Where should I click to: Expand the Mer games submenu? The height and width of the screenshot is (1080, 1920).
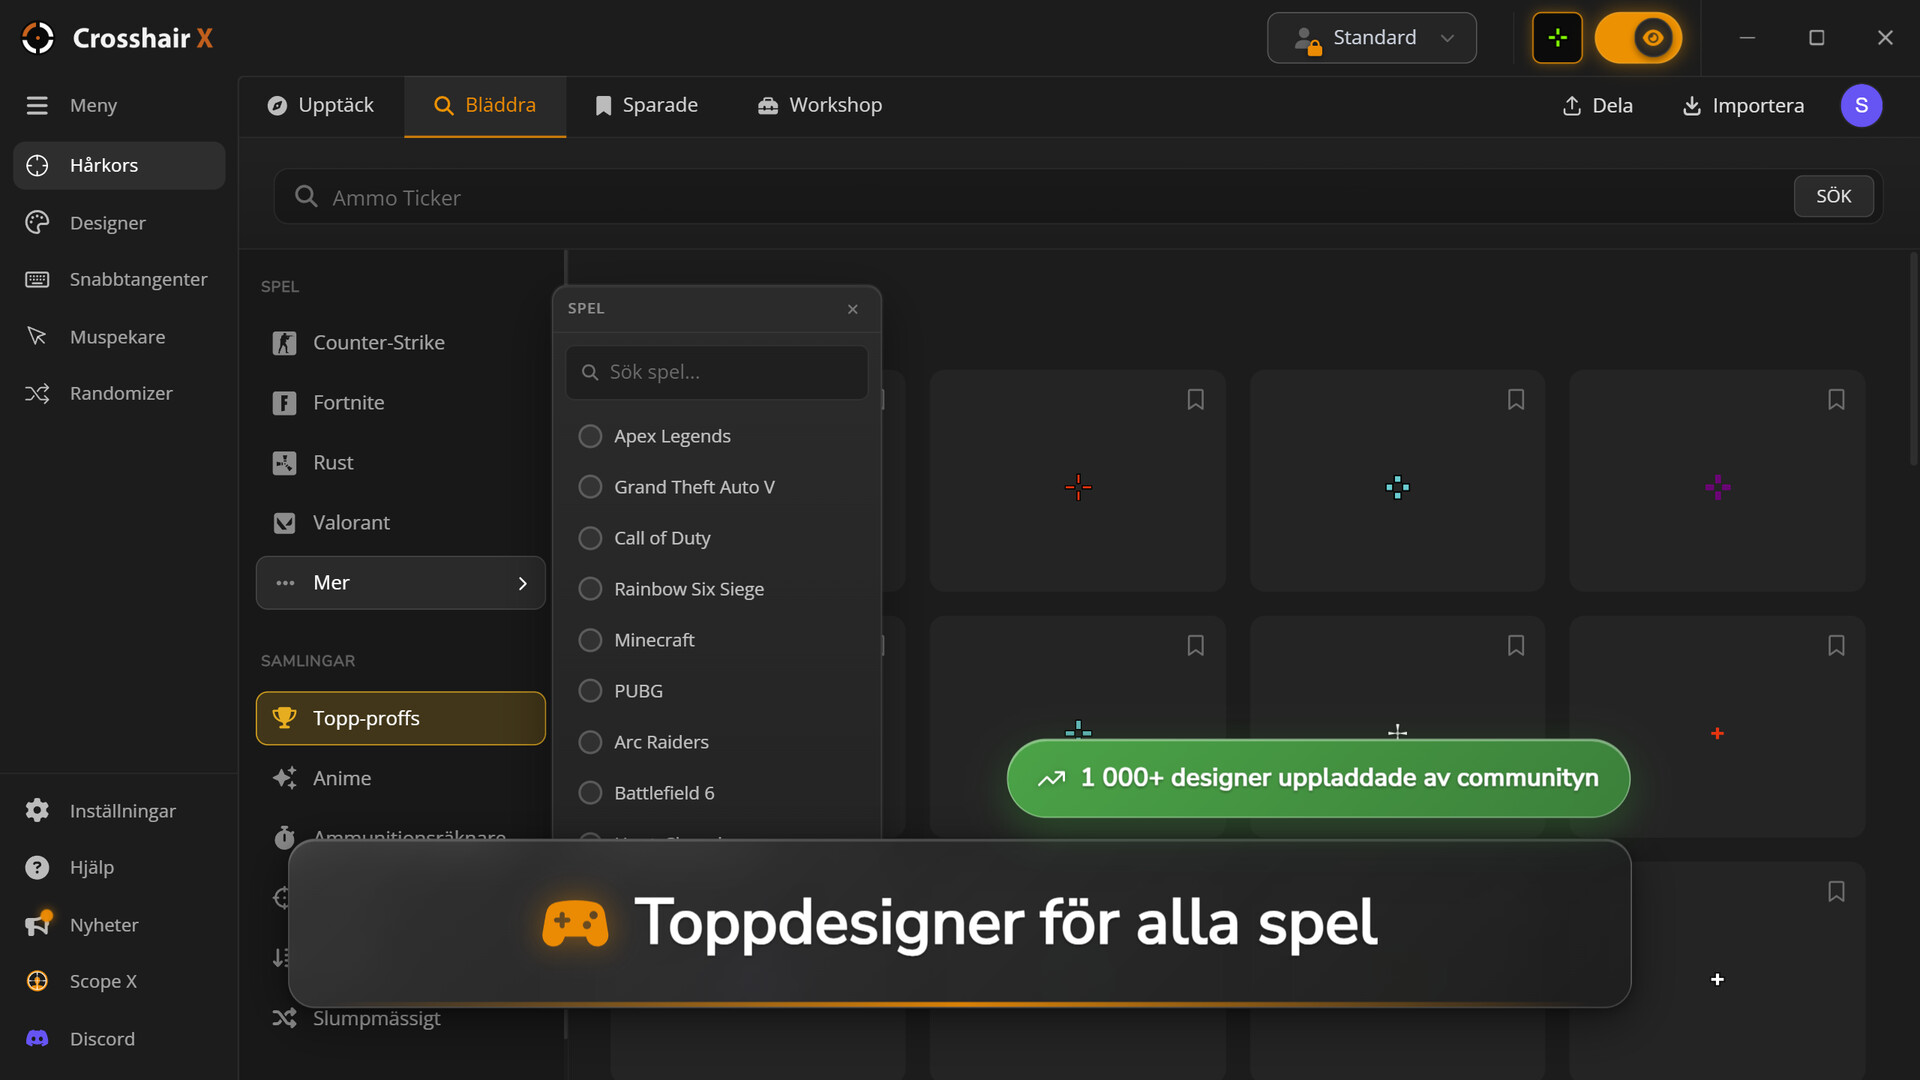point(400,583)
